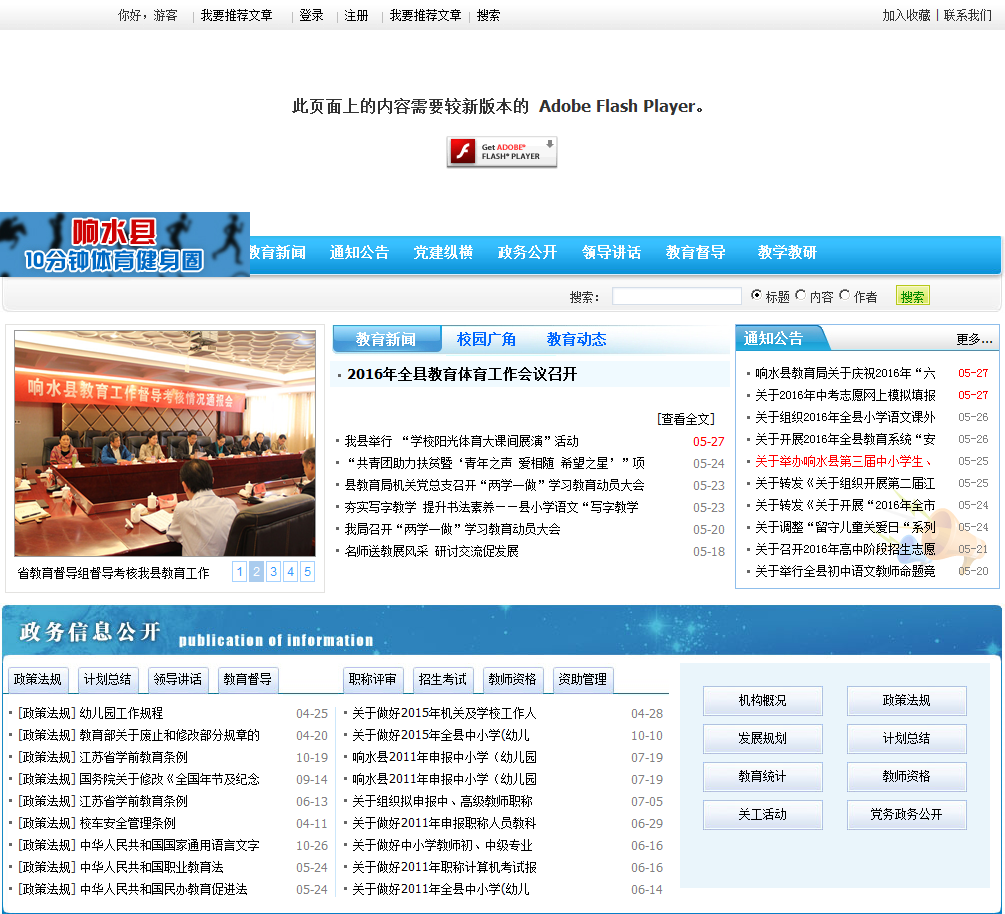Image resolution: width=1005 pixels, height=914 pixels.
Task: Select the 领导讲话 tab under 政务信息公开
Action: pyautogui.click(x=178, y=679)
